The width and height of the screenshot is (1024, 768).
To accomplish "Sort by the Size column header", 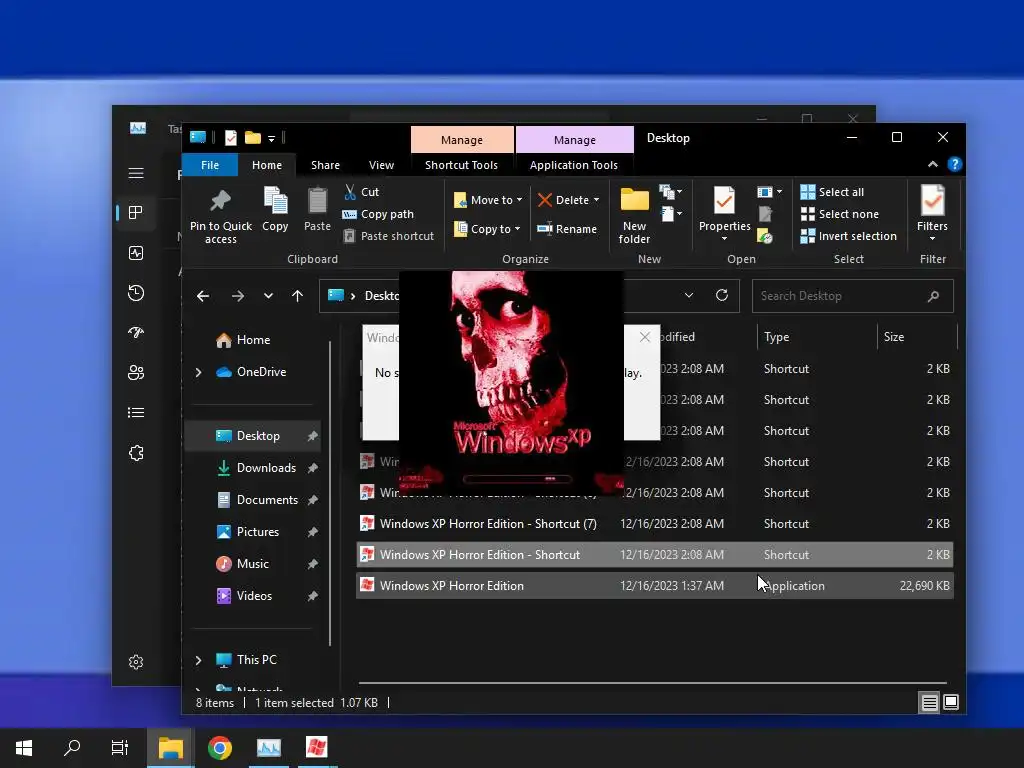I will [916, 337].
